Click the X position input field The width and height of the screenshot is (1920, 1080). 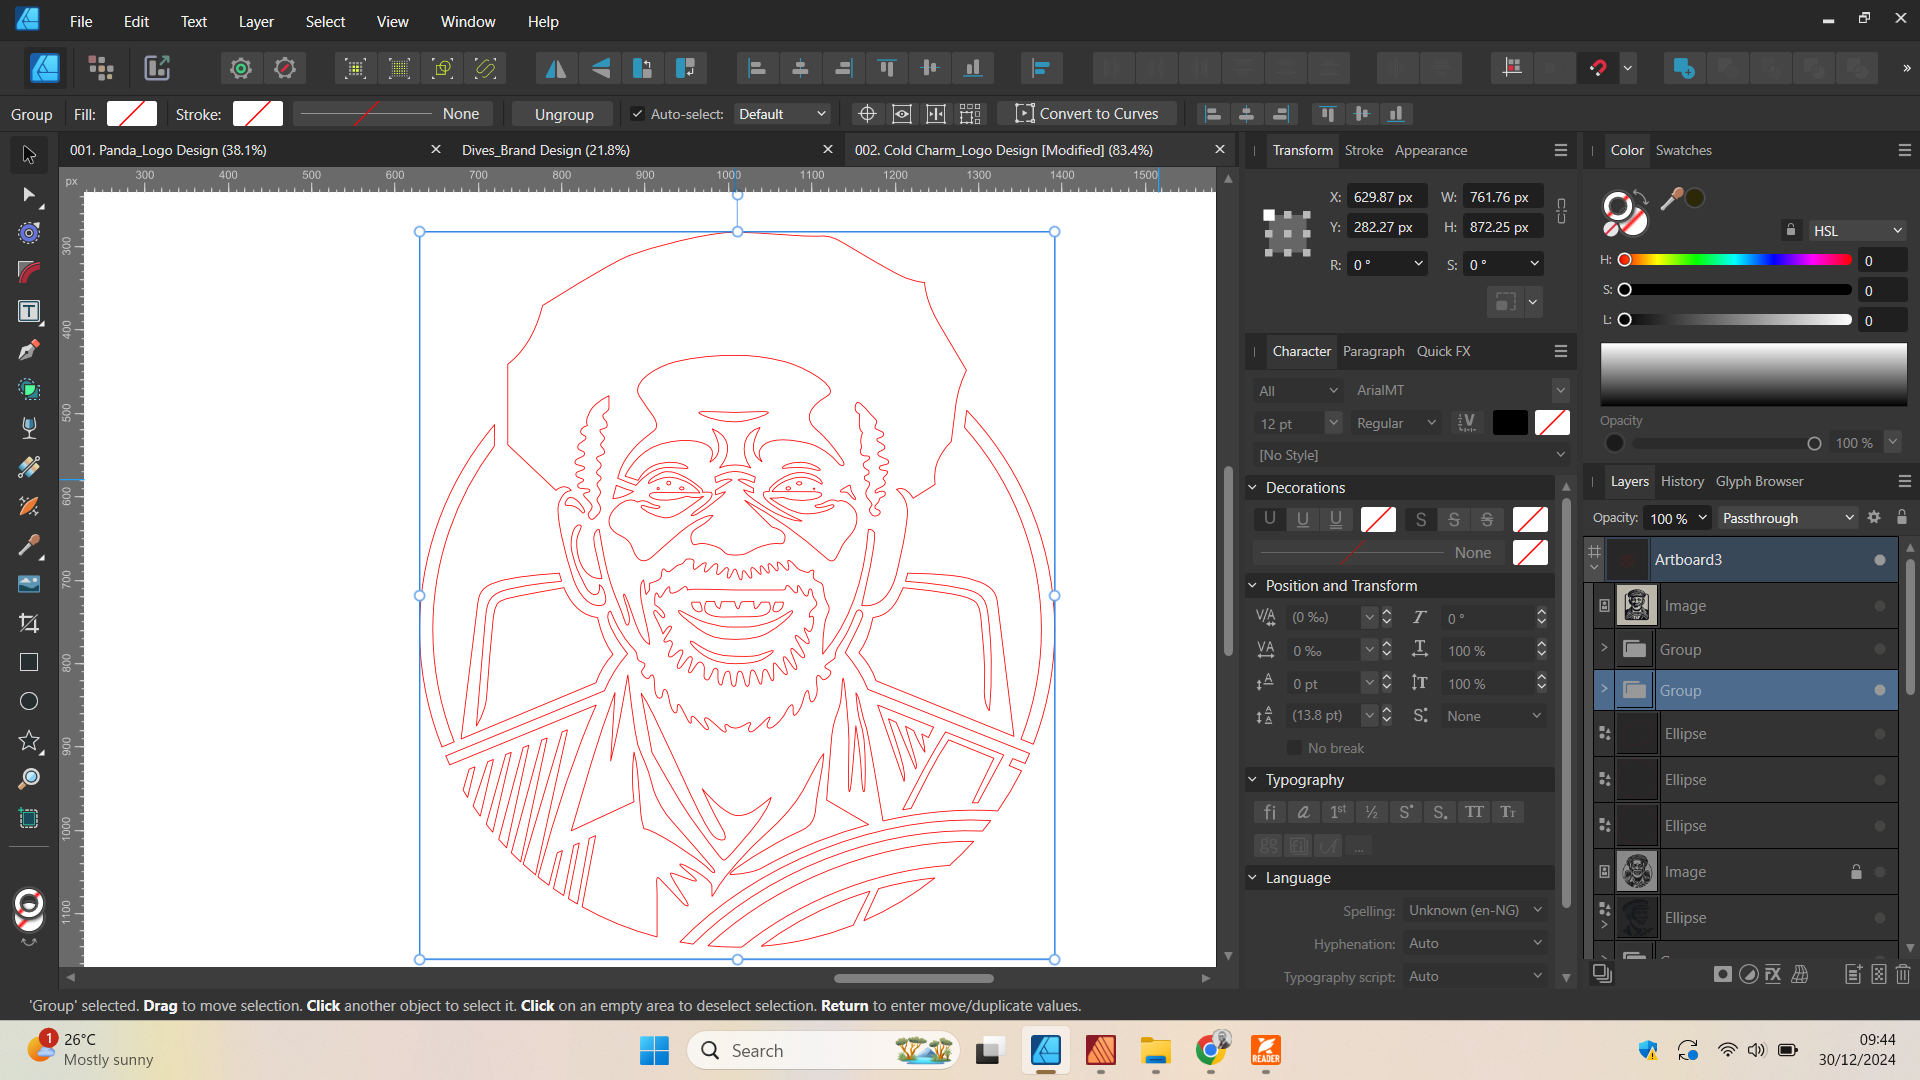pos(1386,197)
